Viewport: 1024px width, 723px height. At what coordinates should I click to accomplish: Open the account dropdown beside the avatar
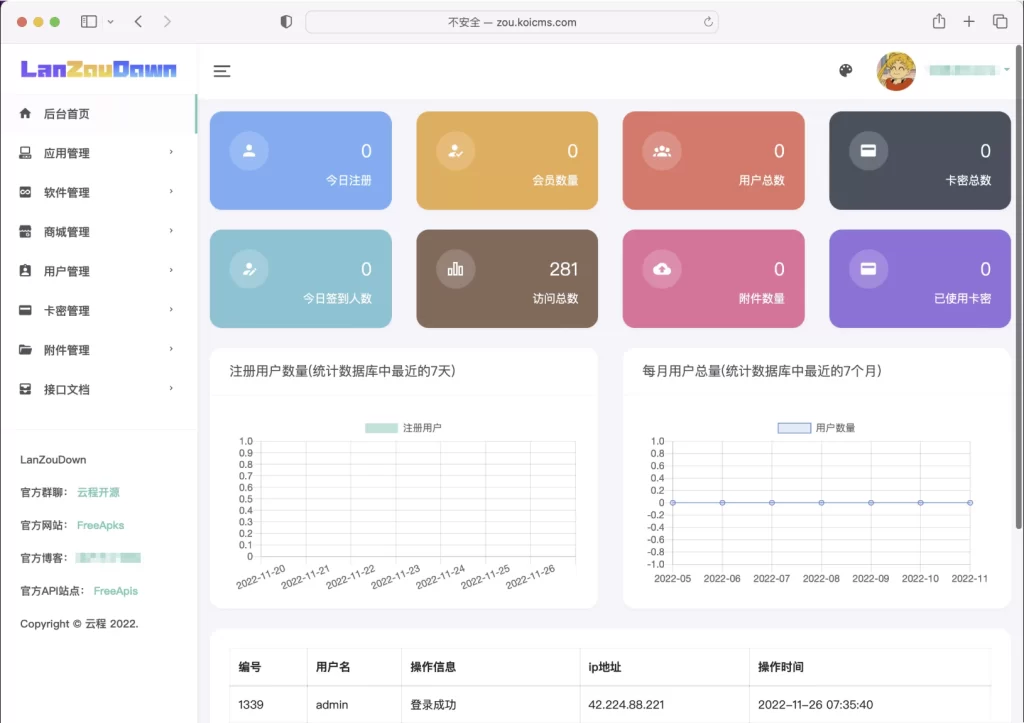coord(1008,70)
